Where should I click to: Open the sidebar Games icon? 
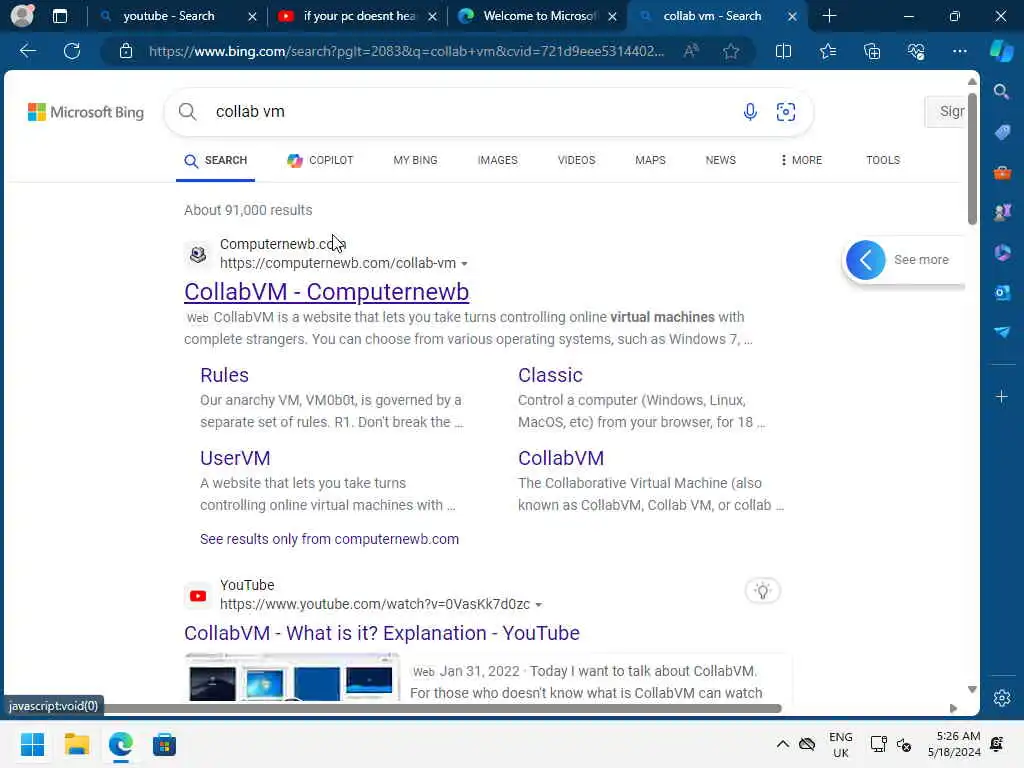pos(1002,212)
